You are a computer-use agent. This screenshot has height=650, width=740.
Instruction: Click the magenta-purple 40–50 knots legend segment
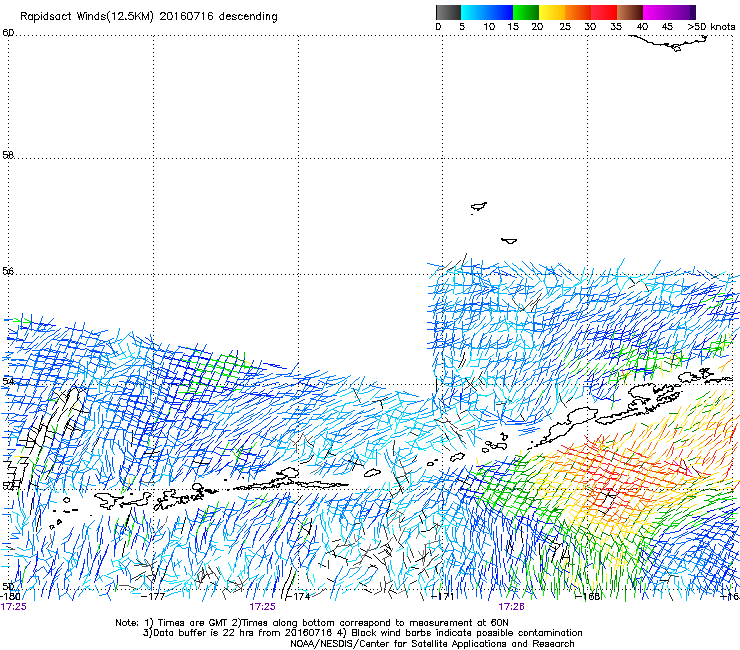[x=669, y=12]
